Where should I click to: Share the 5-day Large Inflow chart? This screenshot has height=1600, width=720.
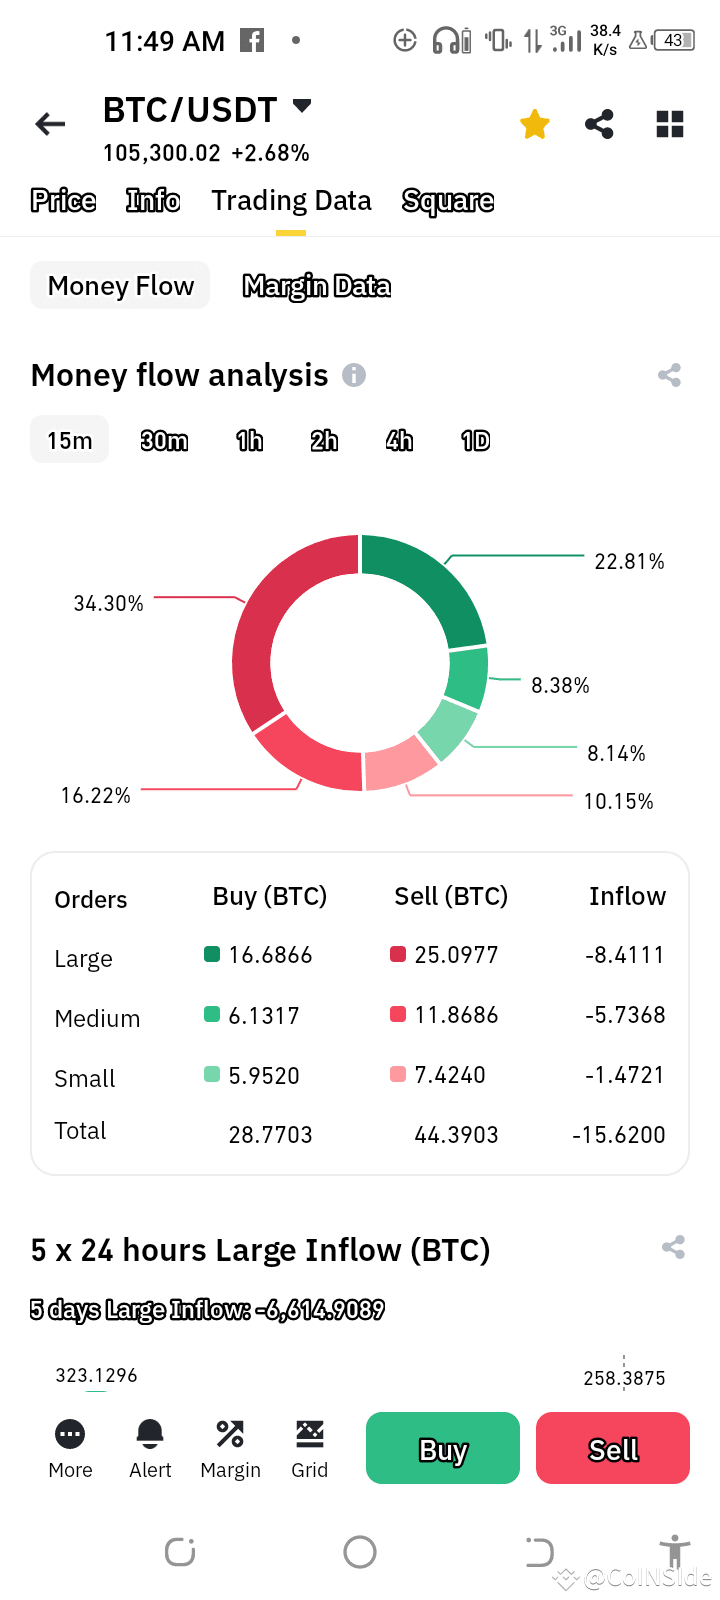(x=672, y=1247)
